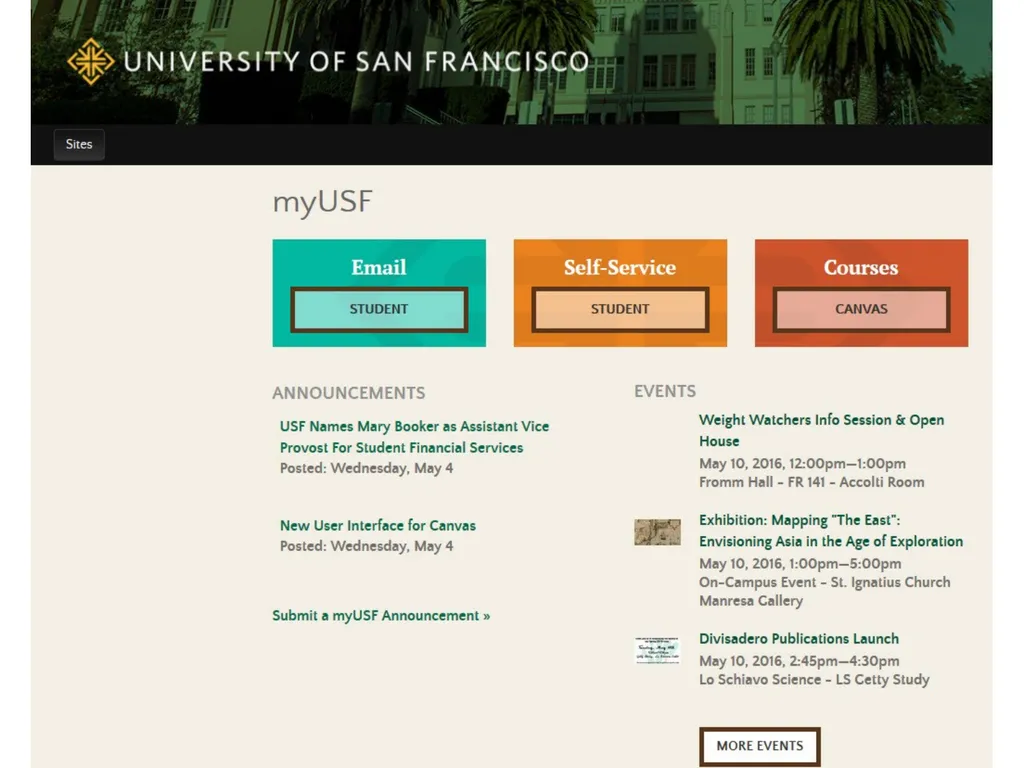Open Mary Booker announcement link

pyautogui.click(x=414, y=437)
